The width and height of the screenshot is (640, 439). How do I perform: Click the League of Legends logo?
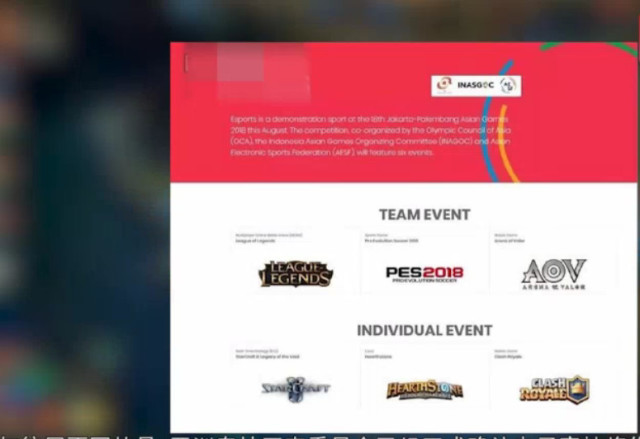pos(296,274)
